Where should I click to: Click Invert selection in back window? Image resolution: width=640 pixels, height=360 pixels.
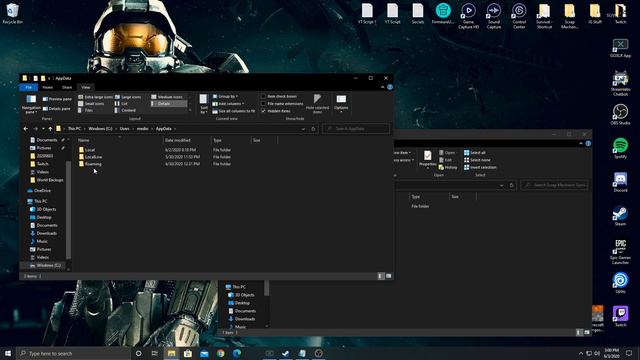click(480, 167)
